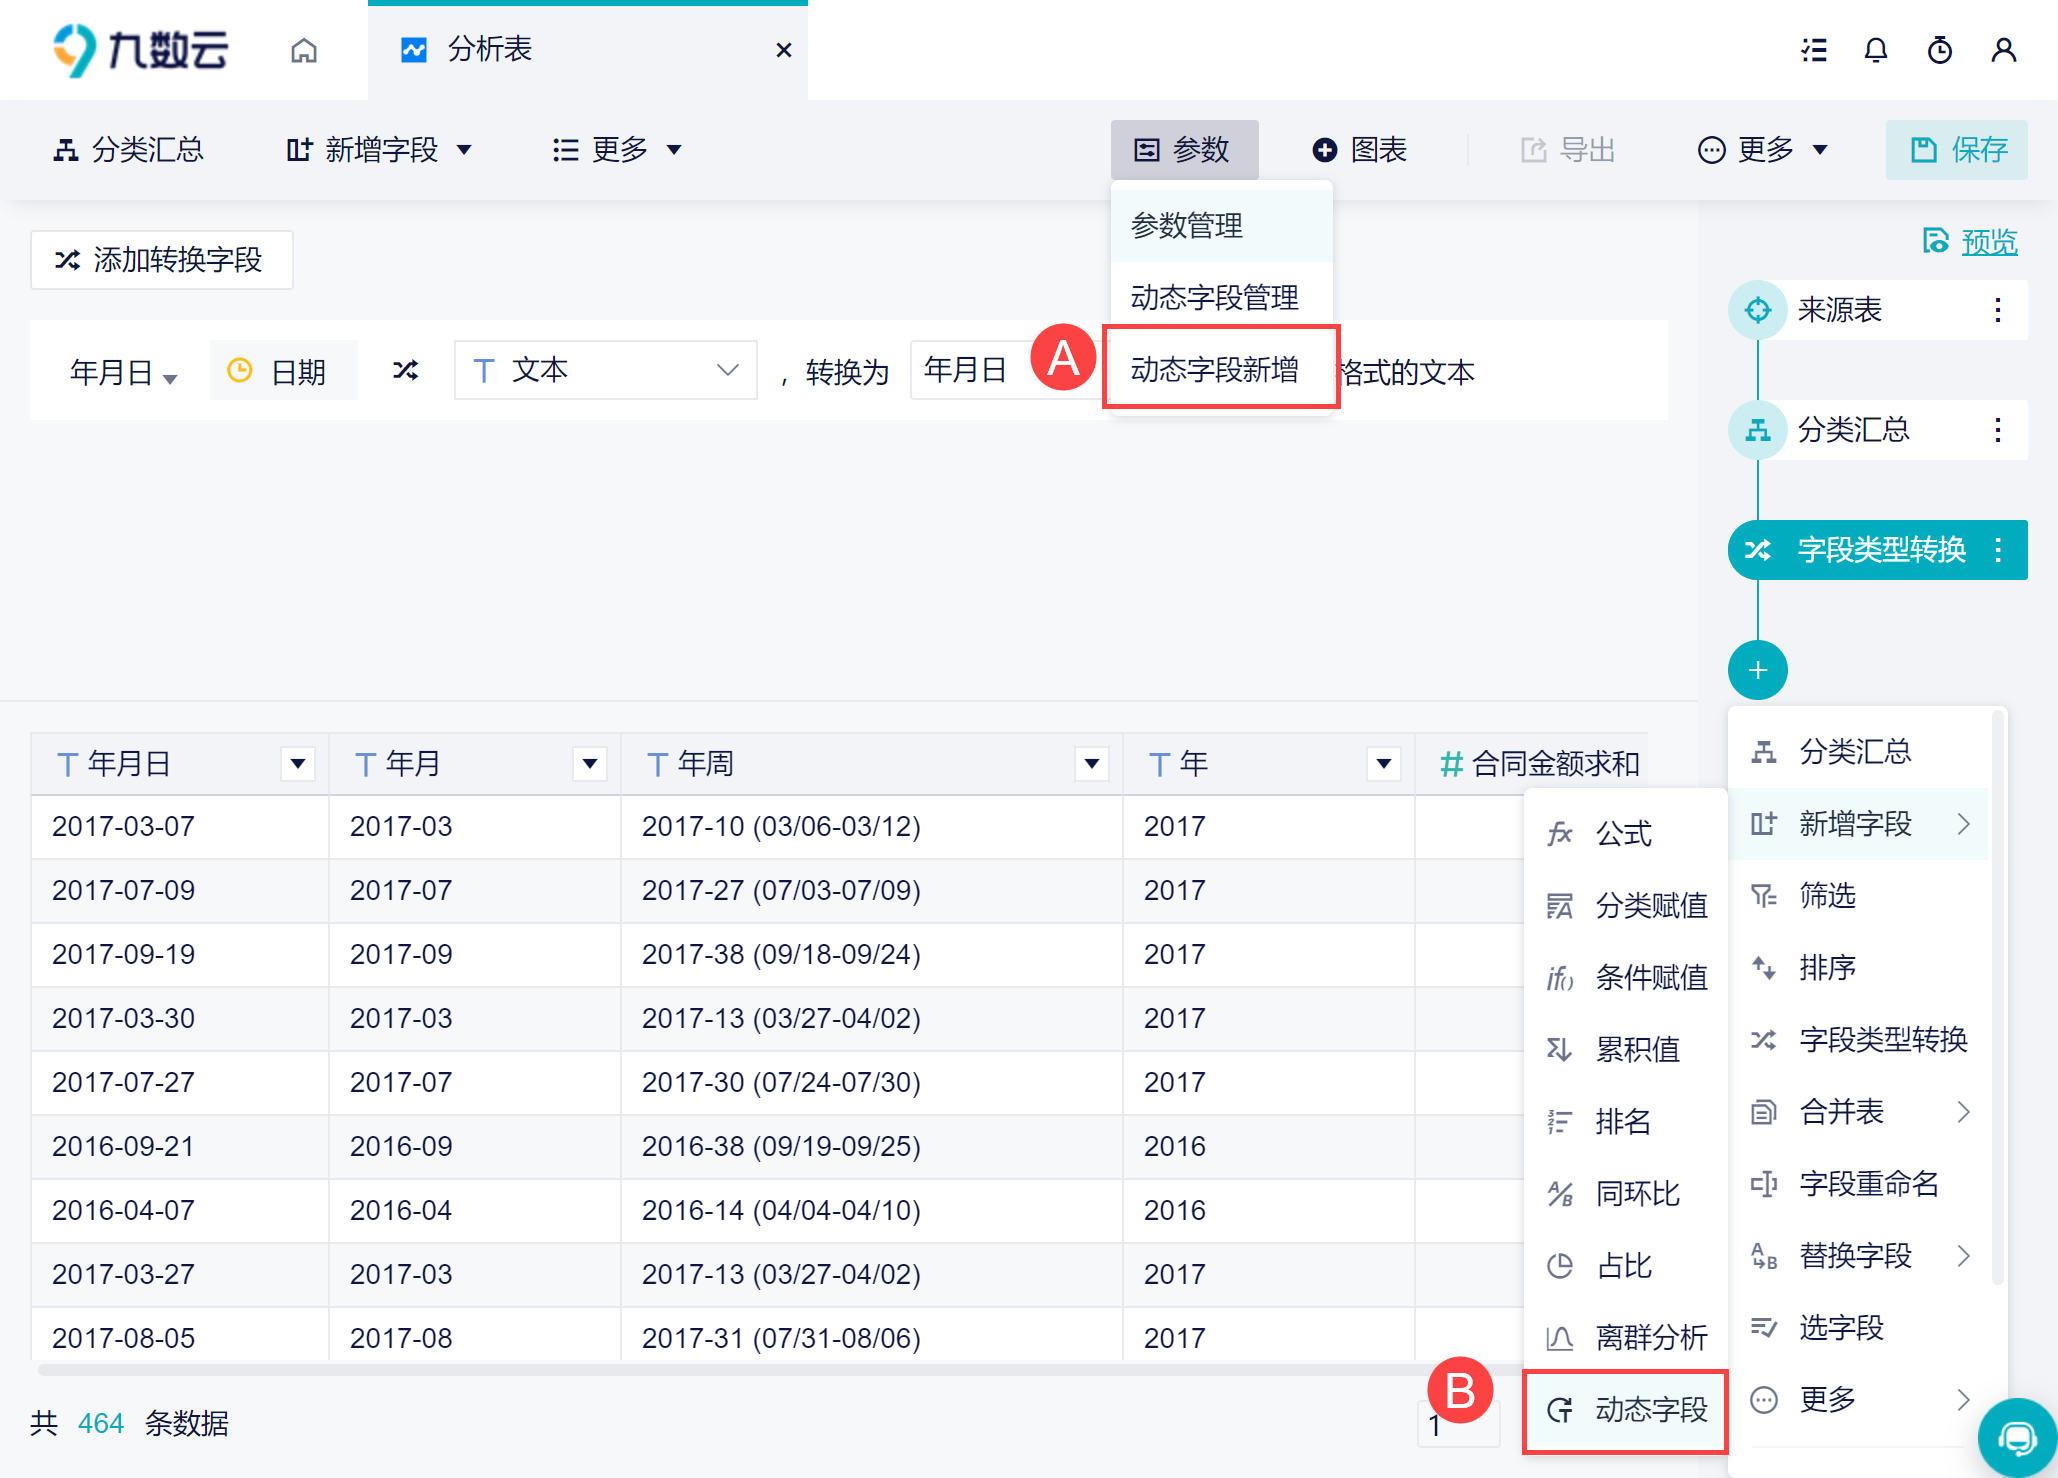The image size is (2058, 1478).
Task: Expand the 年月日 column filter dropdown
Action: pos(298,764)
